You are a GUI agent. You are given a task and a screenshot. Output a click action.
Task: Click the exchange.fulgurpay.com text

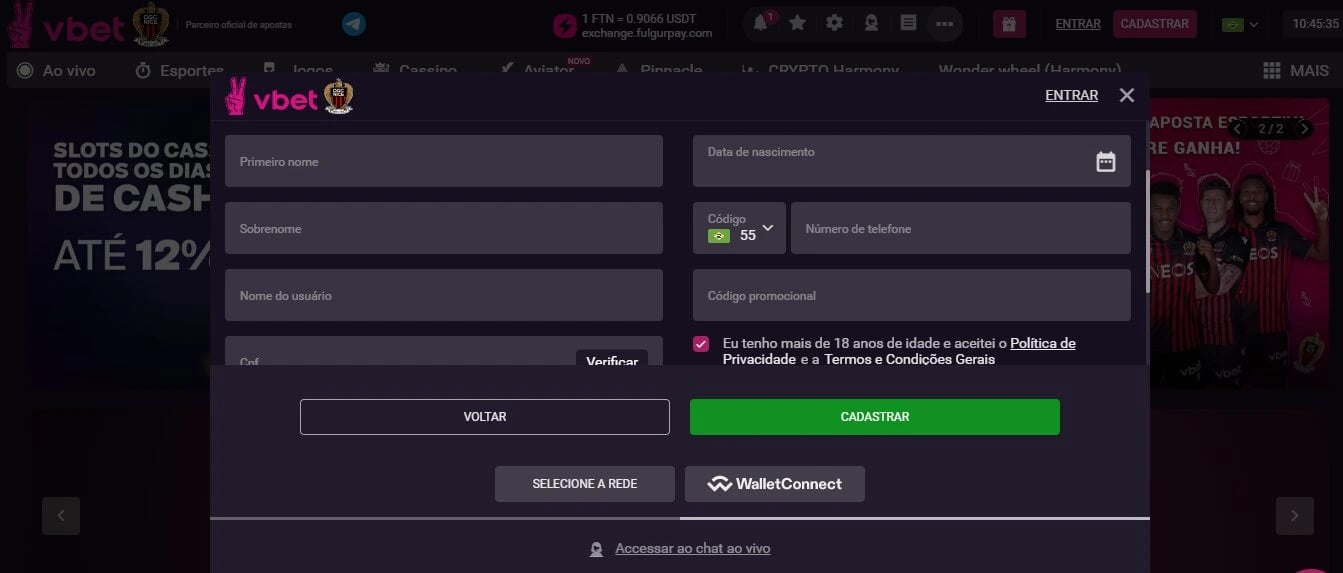click(647, 33)
